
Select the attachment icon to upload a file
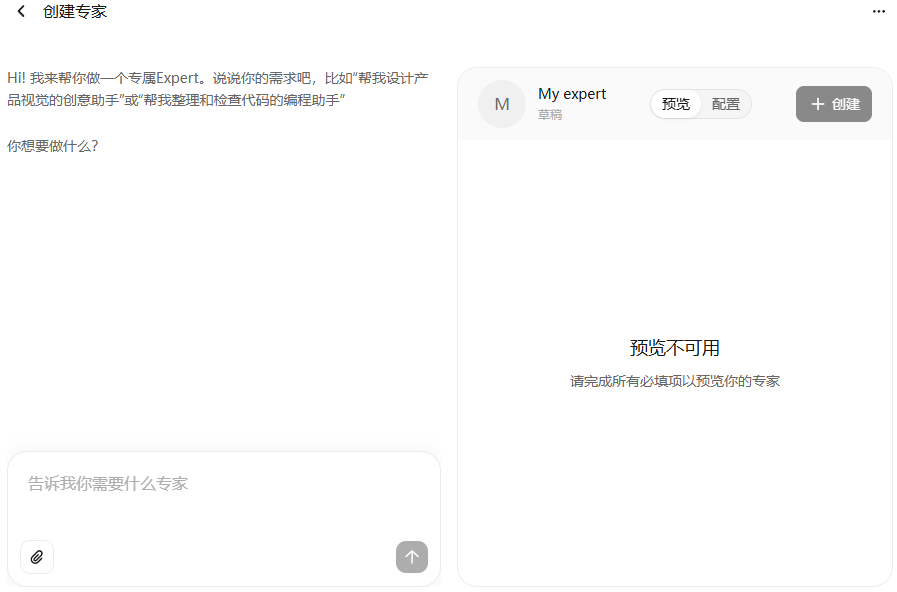(37, 557)
